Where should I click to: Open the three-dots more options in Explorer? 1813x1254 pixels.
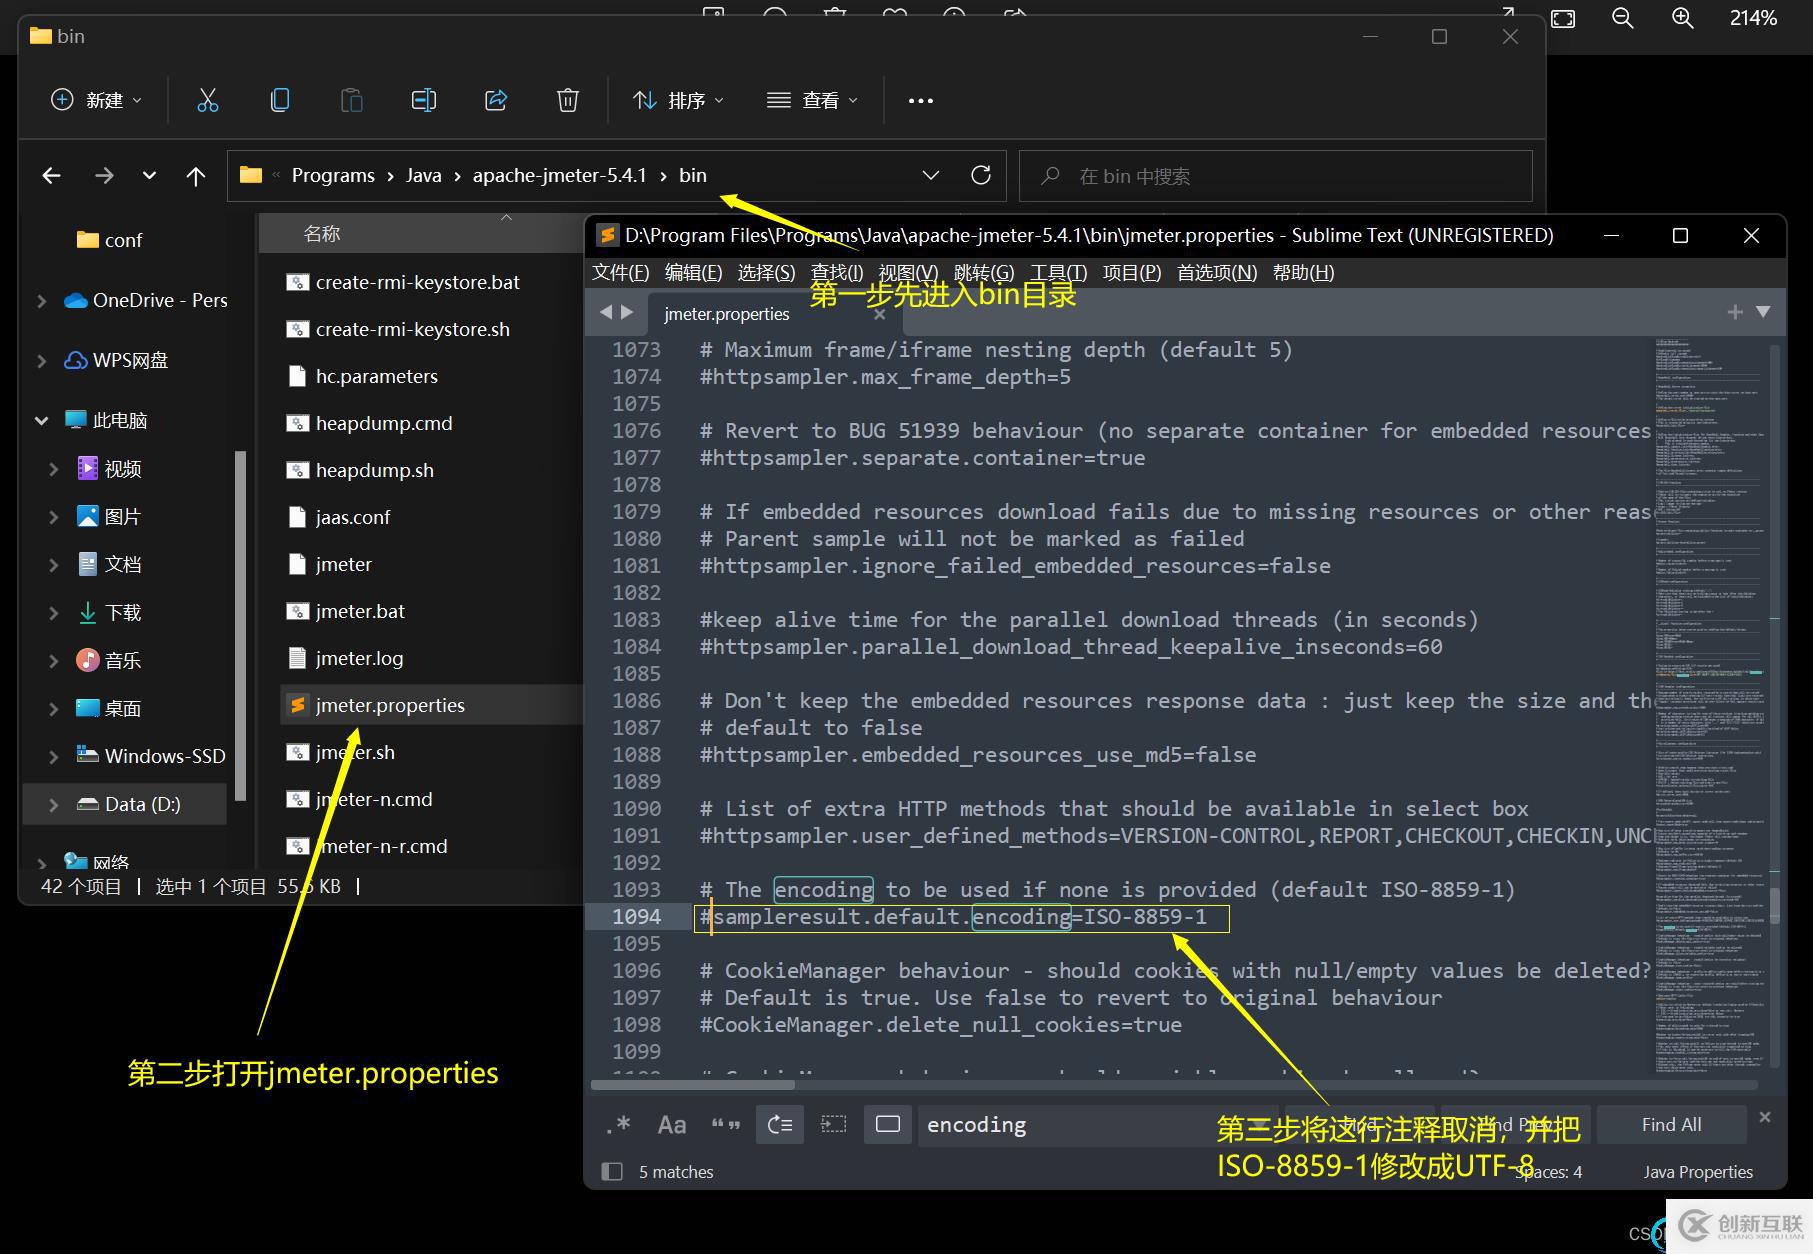coord(920,100)
